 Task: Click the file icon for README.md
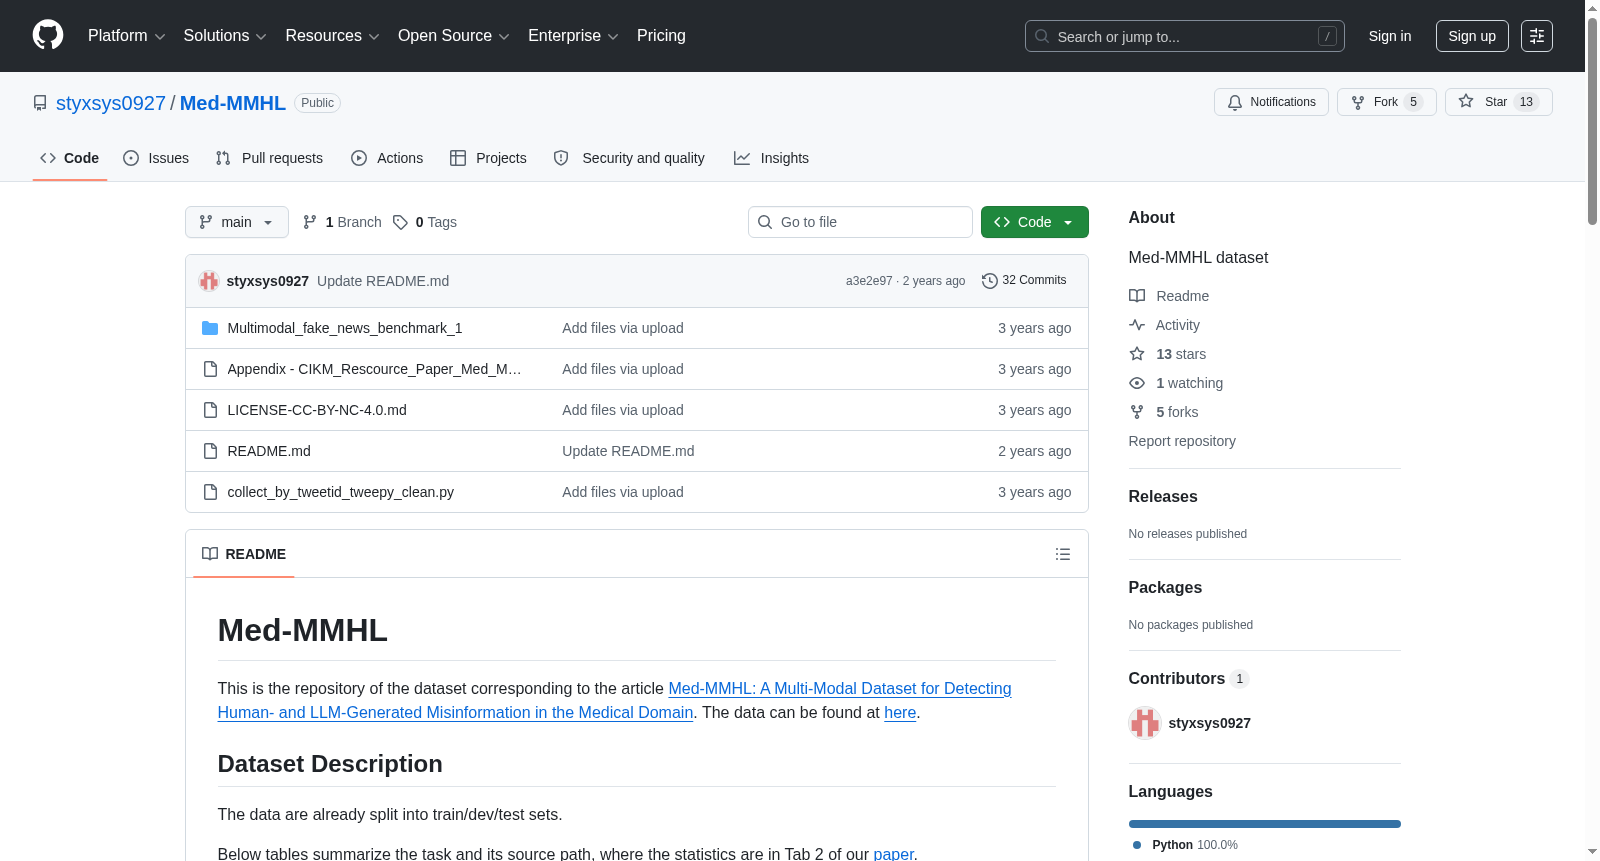click(210, 451)
